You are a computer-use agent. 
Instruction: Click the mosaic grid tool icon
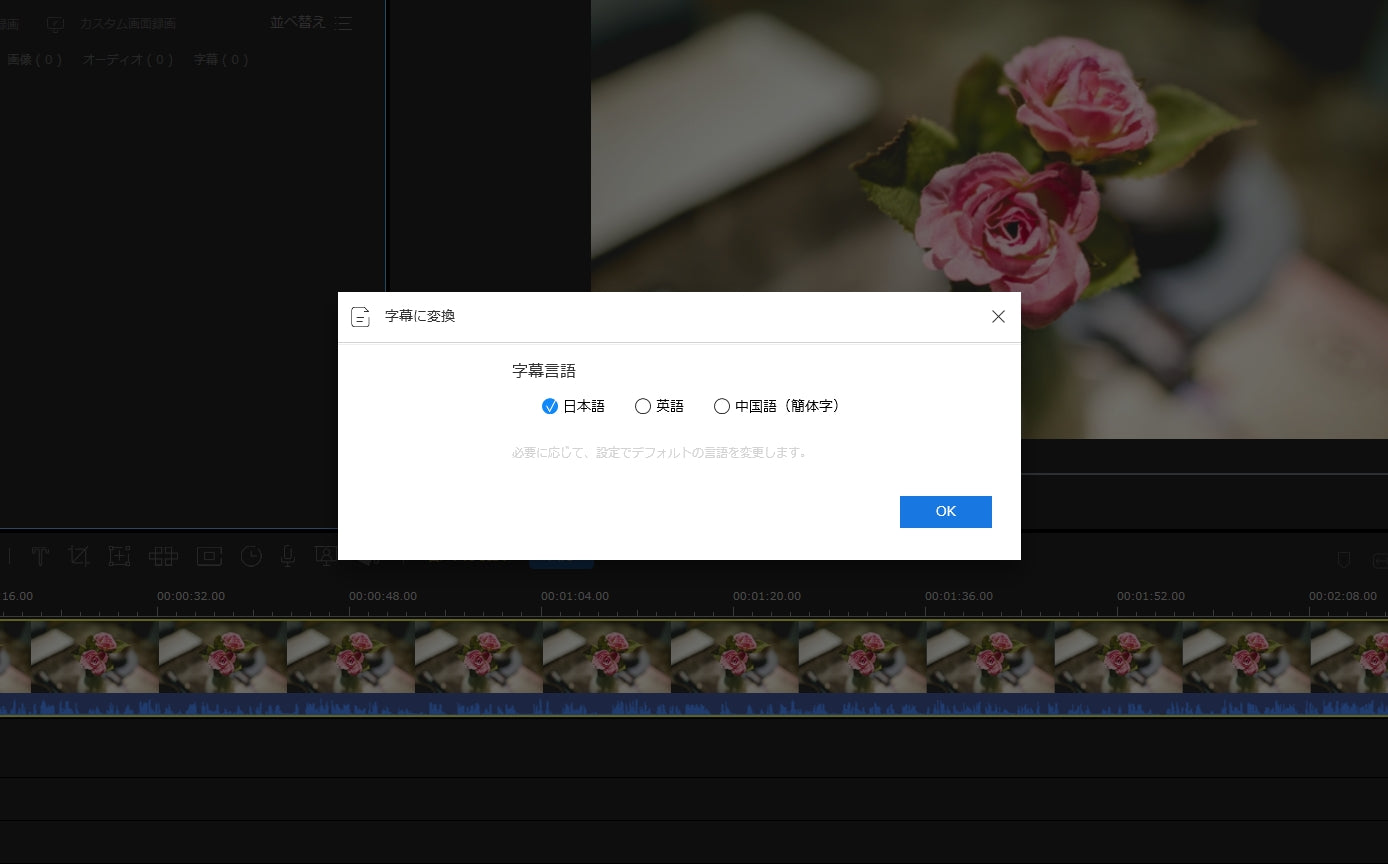[x=163, y=556]
